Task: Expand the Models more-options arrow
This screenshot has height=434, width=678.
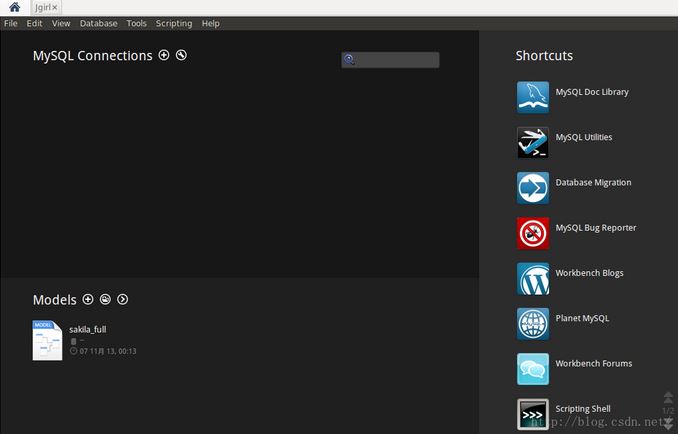Action: (123, 299)
